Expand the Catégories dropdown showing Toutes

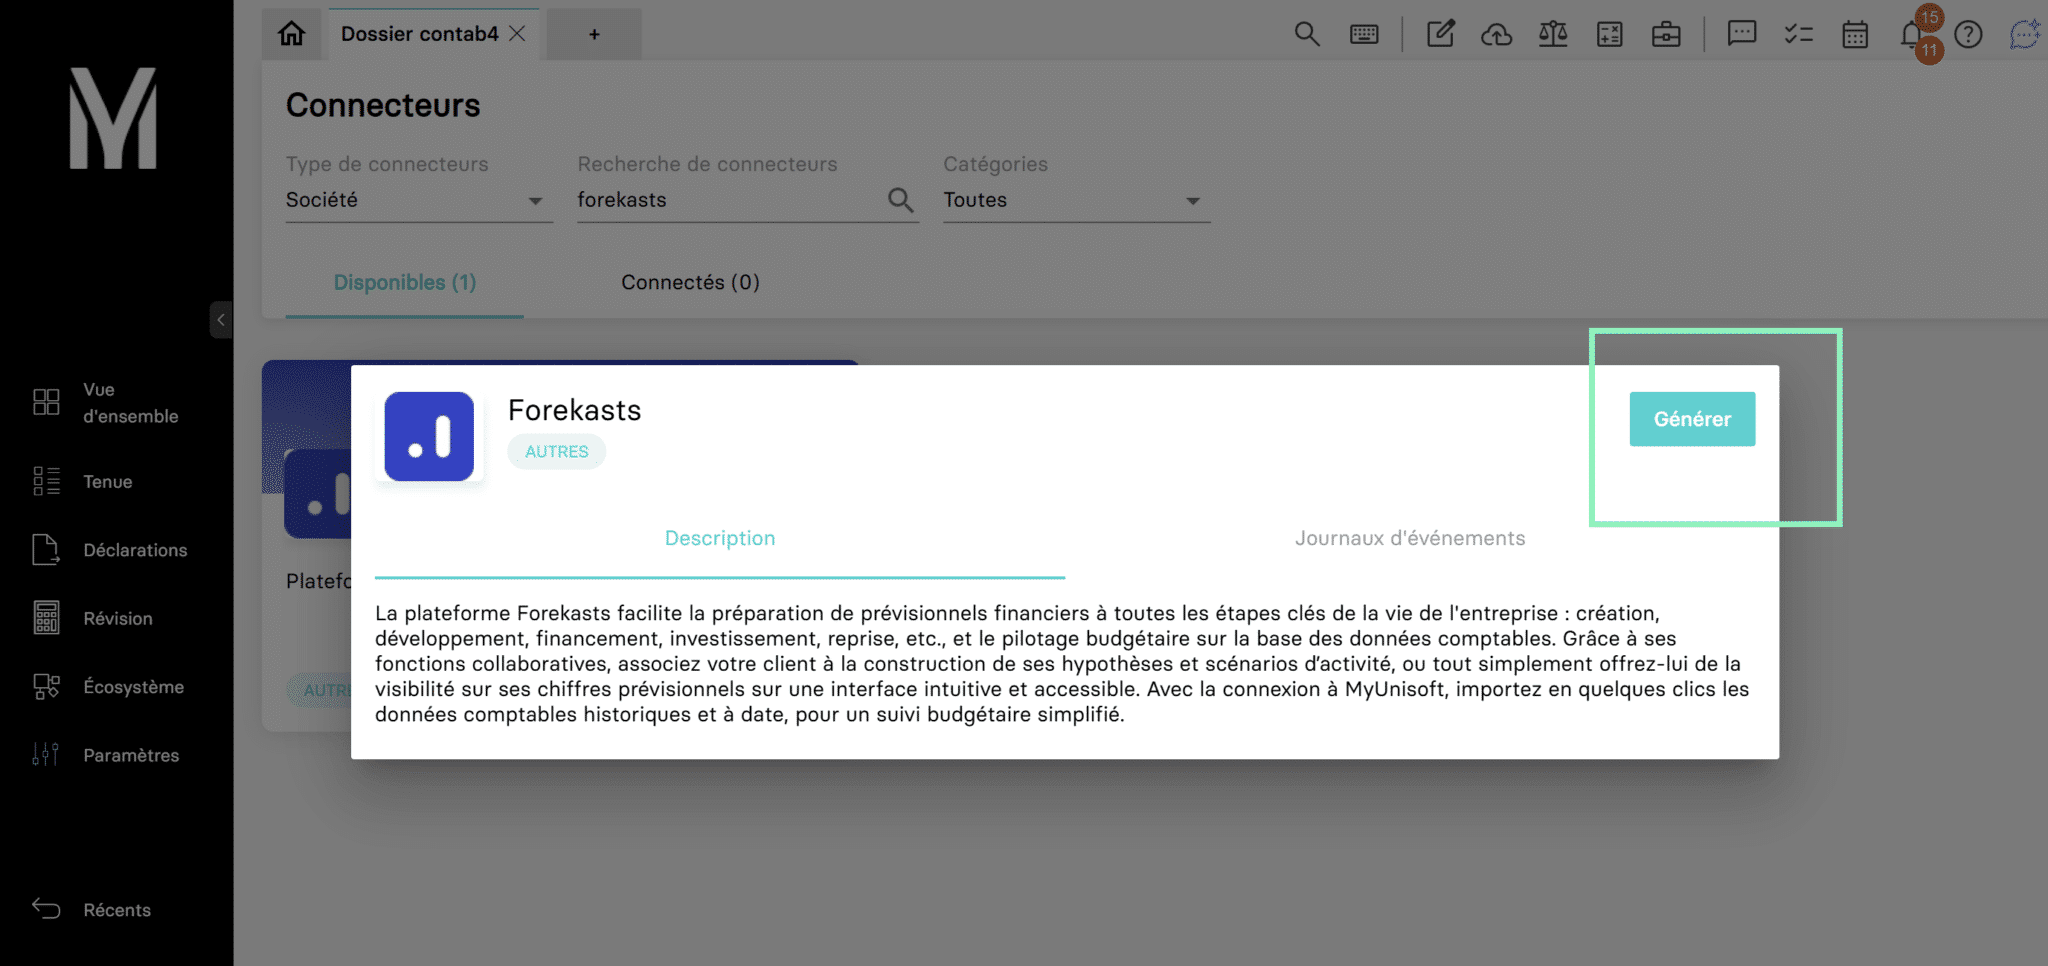(1076, 200)
